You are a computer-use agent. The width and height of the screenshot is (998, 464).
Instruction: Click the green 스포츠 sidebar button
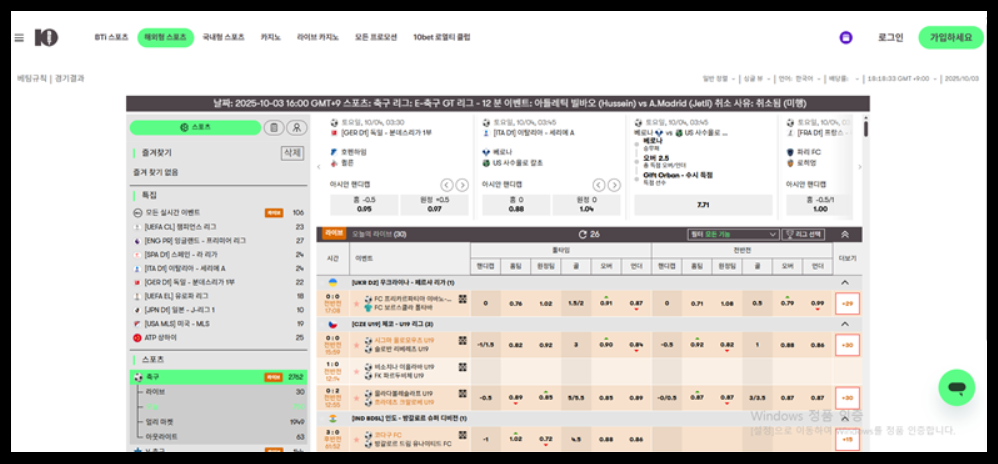point(195,127)
